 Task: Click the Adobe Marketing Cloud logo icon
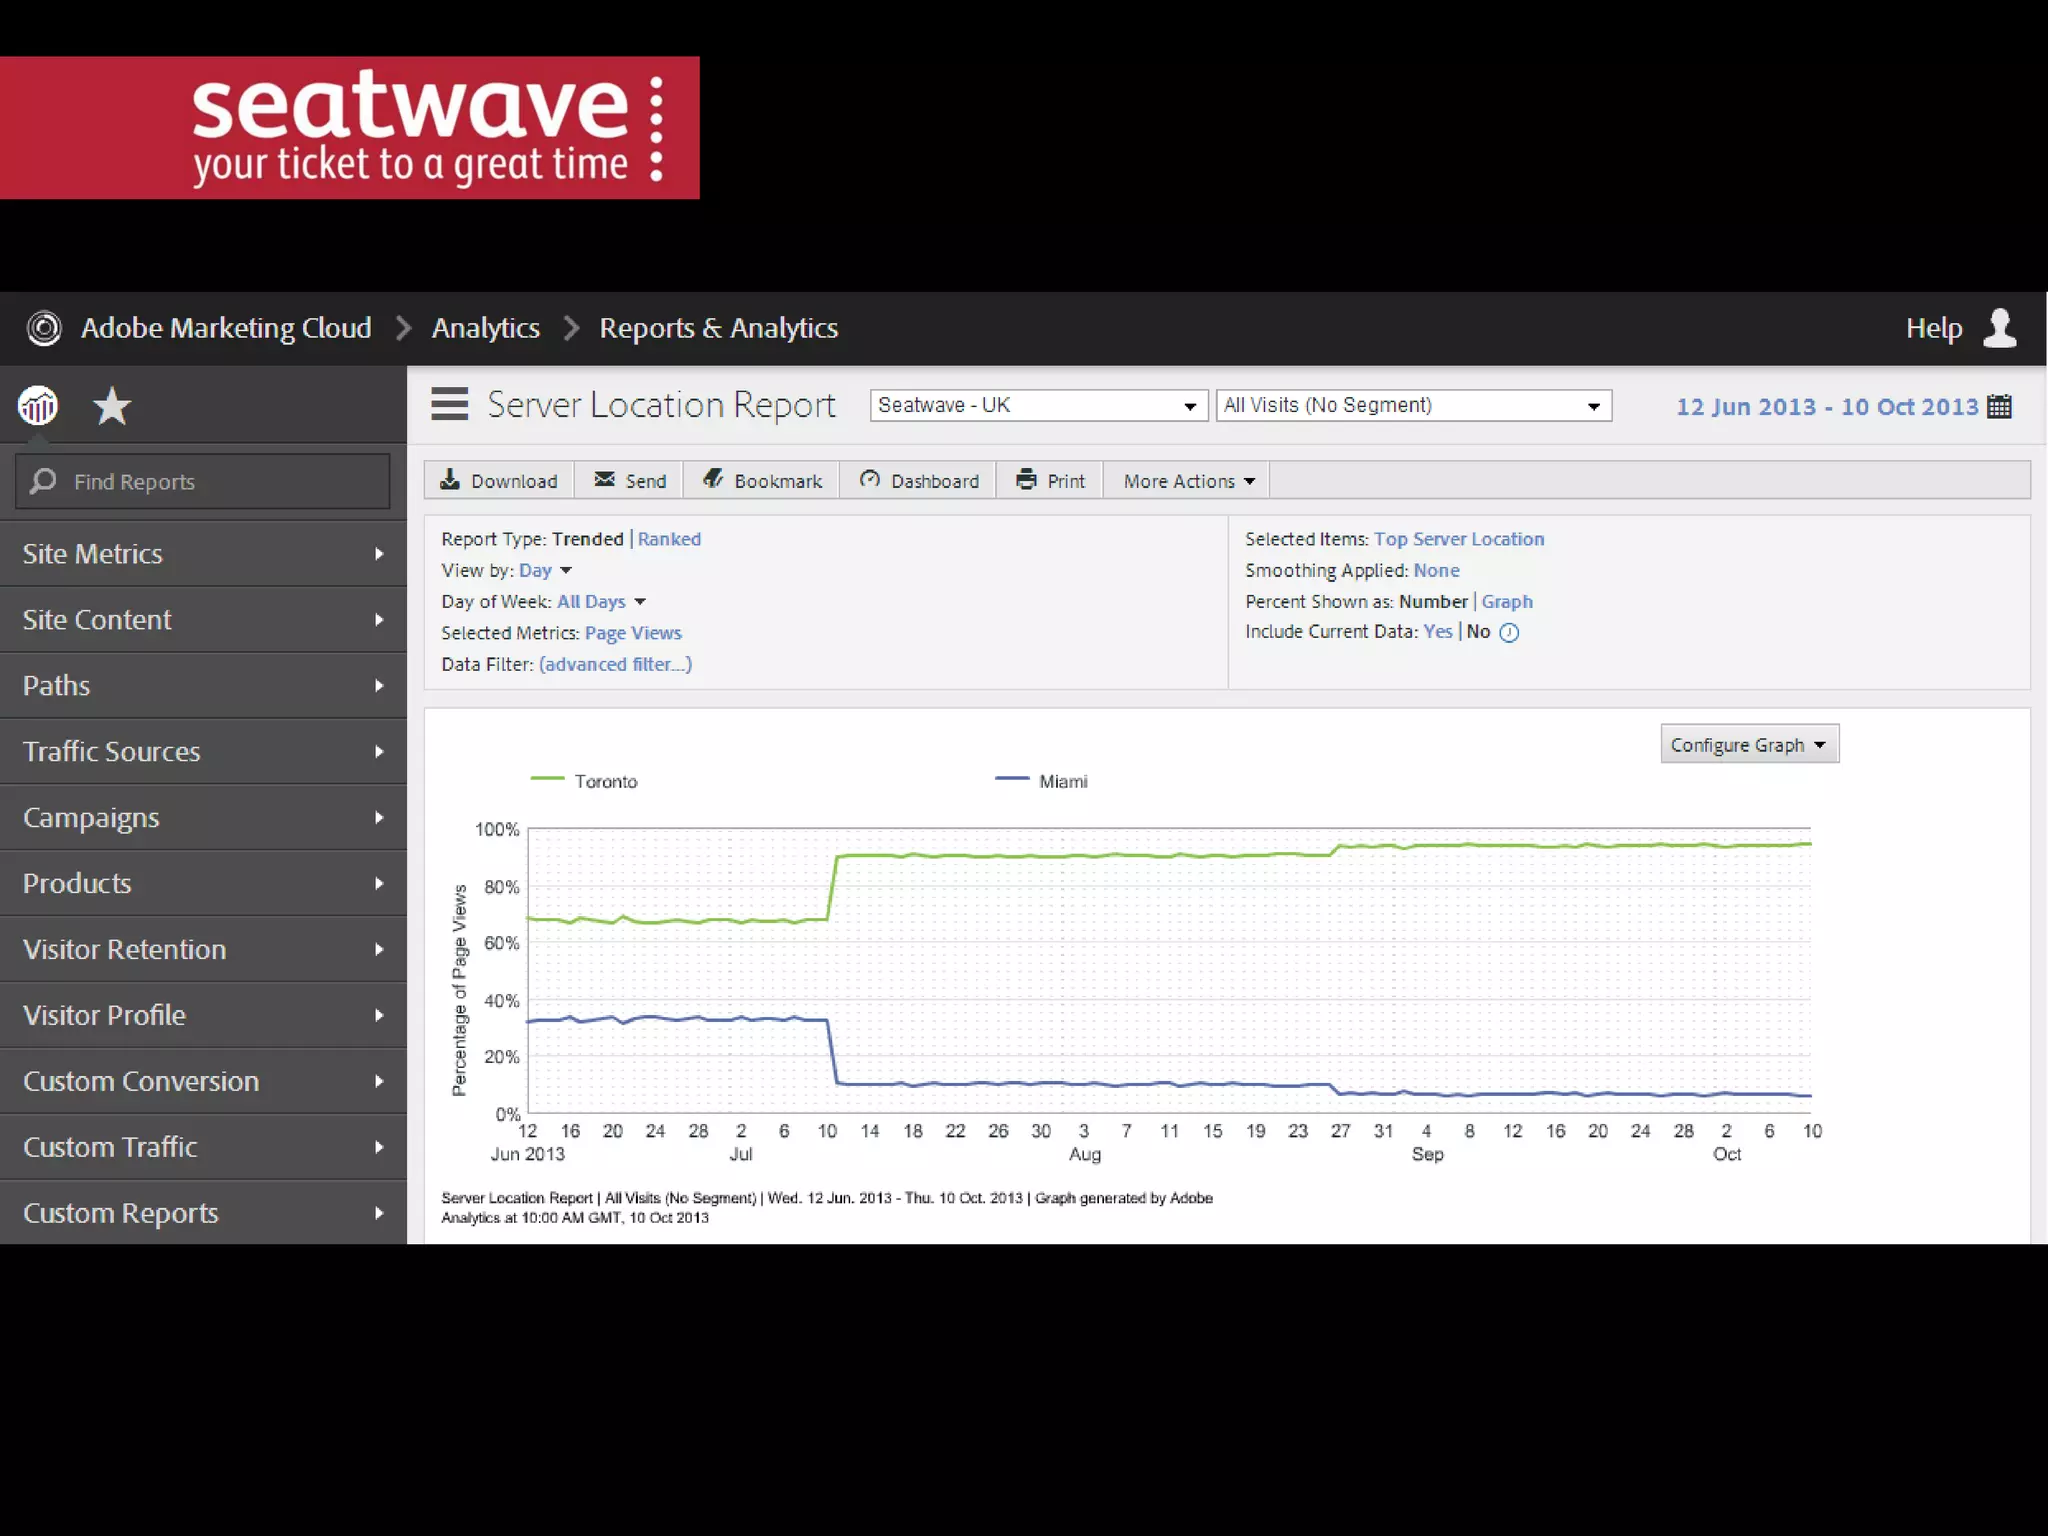point(44,328)
